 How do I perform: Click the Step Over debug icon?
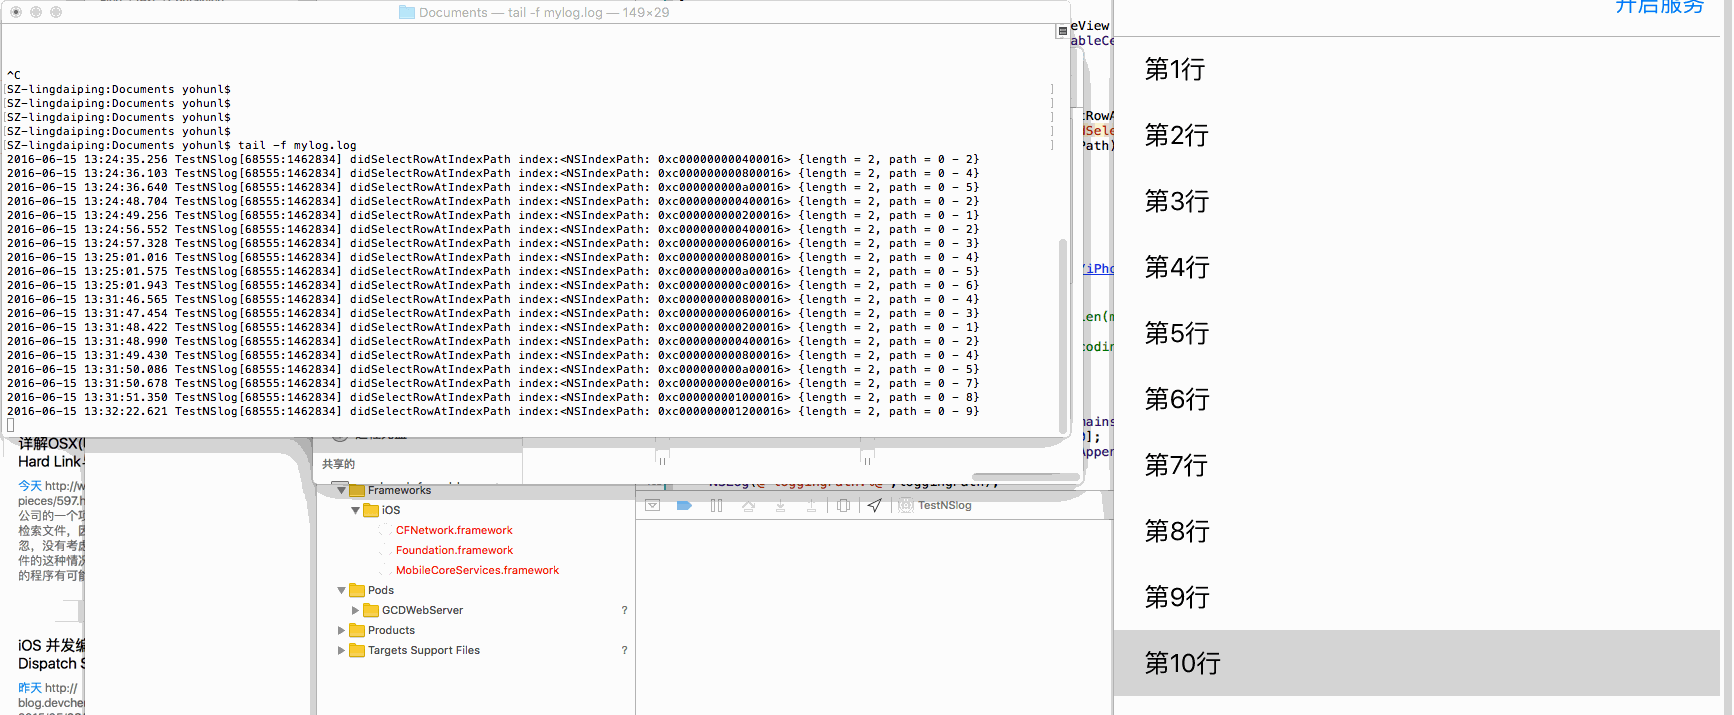point(748,505)
